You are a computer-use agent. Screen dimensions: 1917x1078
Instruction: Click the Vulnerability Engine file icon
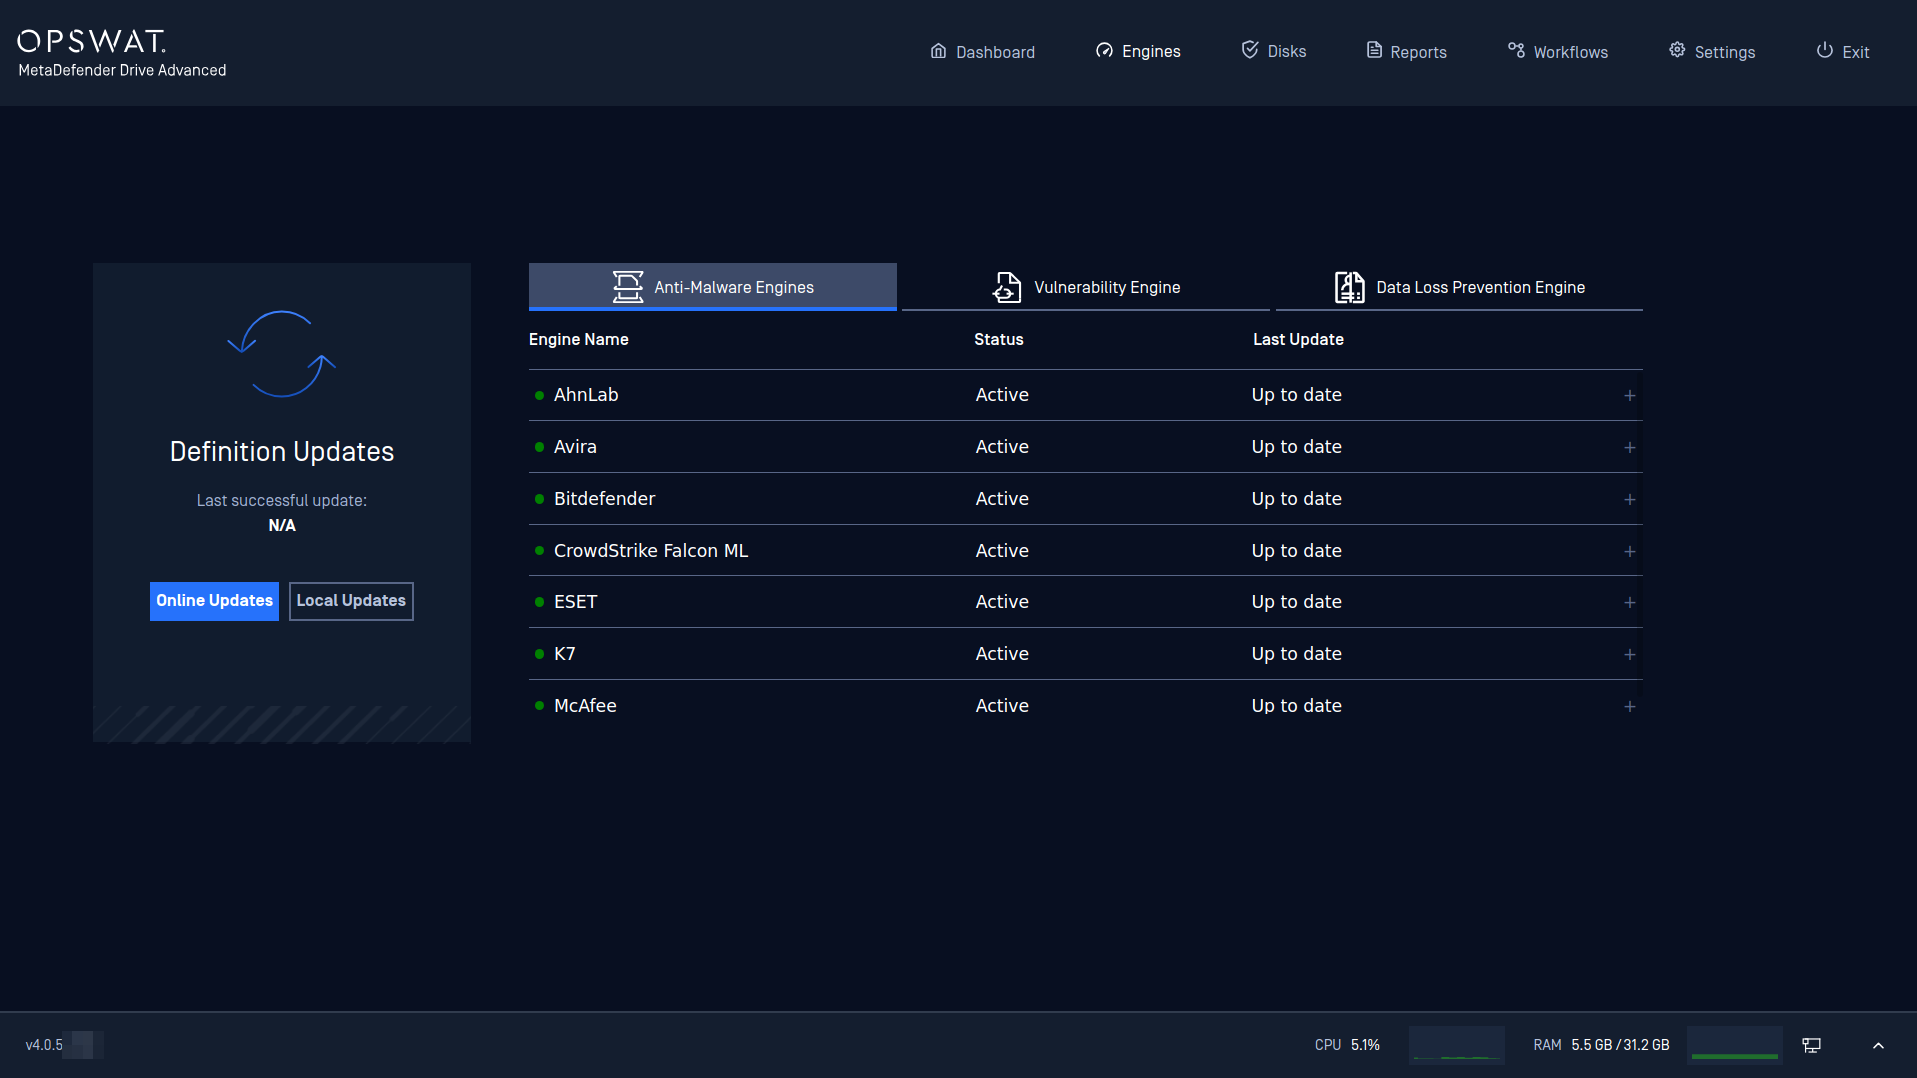pos(1007,287)
